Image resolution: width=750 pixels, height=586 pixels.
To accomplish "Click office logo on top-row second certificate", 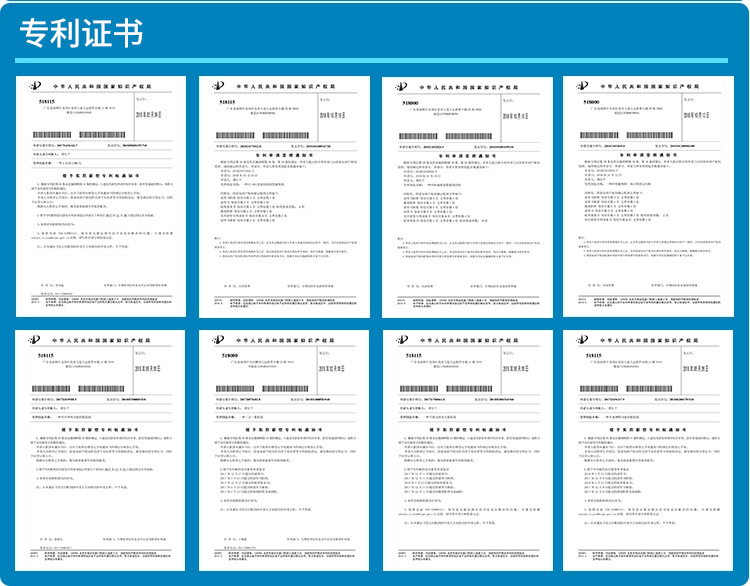I will 218,86.
